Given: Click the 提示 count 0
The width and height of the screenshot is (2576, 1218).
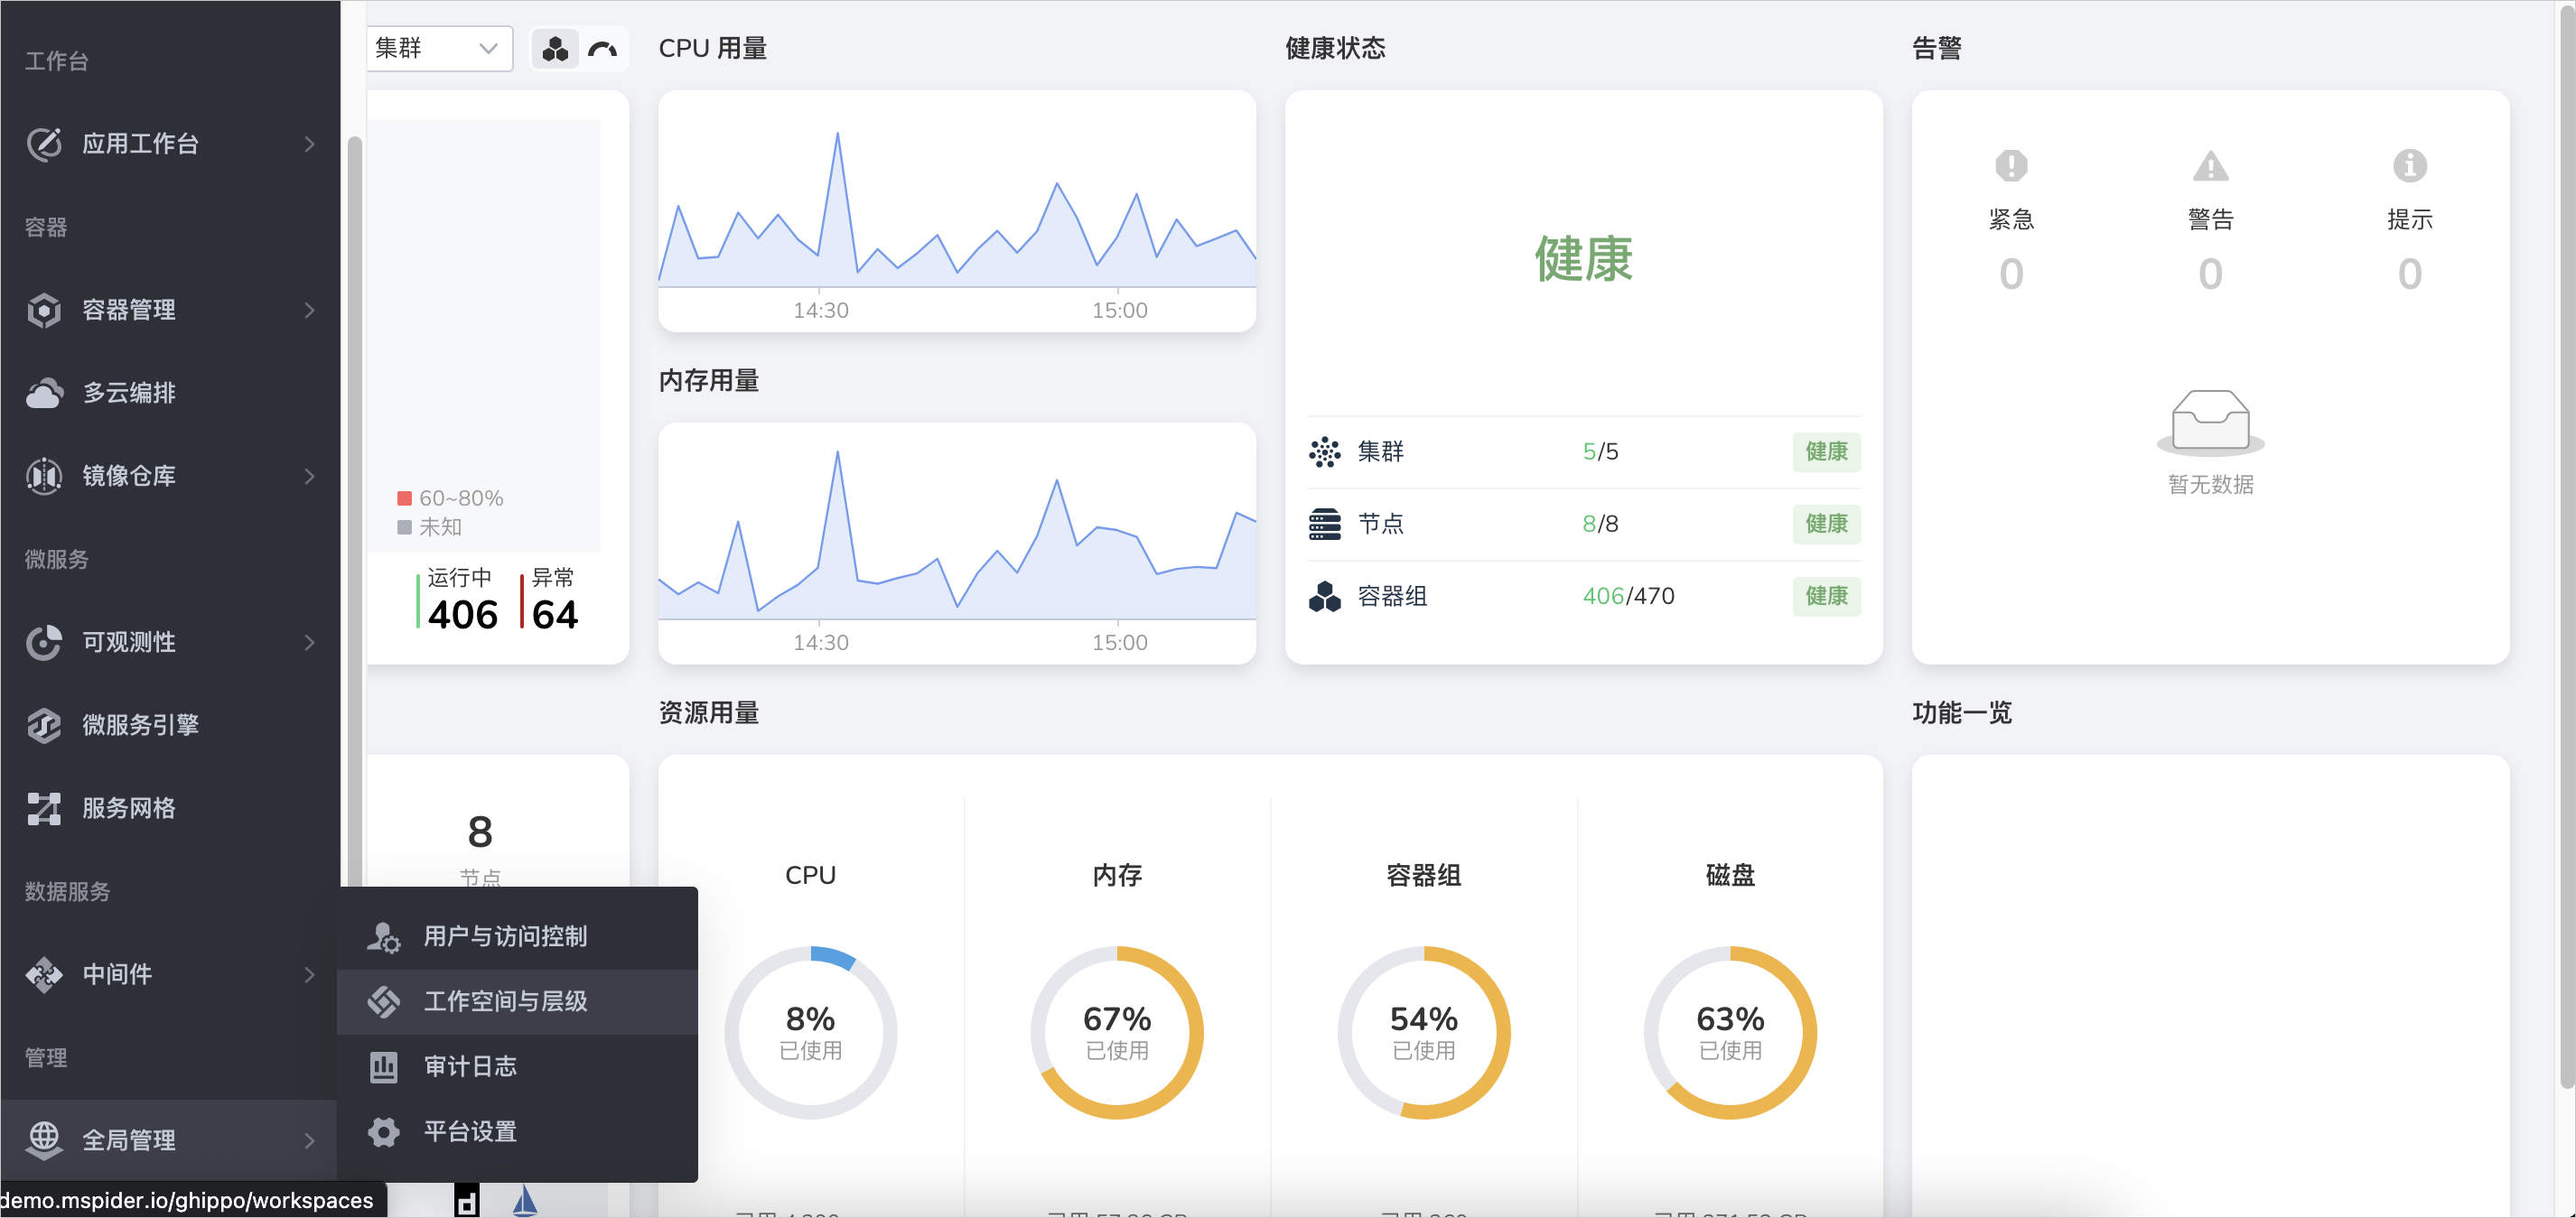Looking at the screenshot, I should pyautogui.click(x=2409, y=274).
